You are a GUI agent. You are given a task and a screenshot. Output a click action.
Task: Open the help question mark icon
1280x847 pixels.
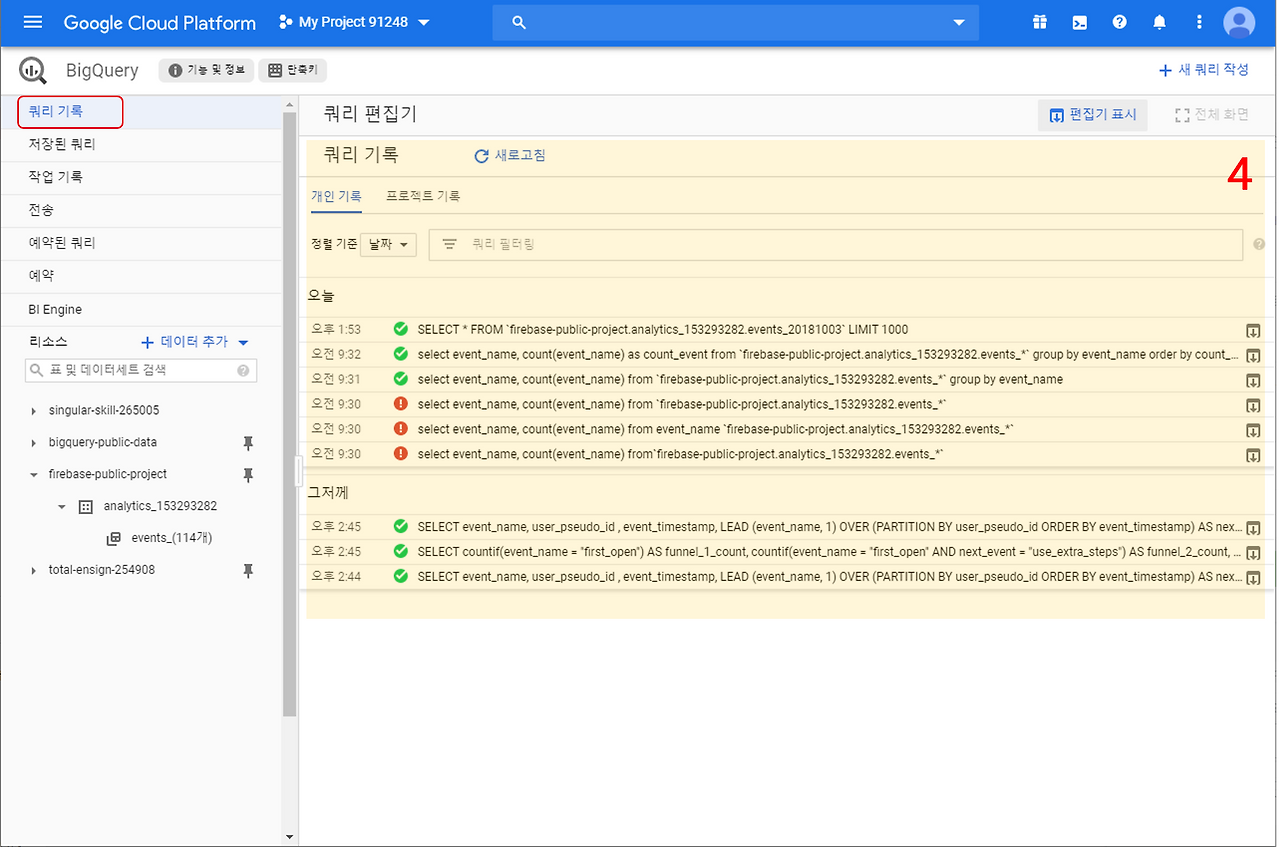pos(1120,22)
